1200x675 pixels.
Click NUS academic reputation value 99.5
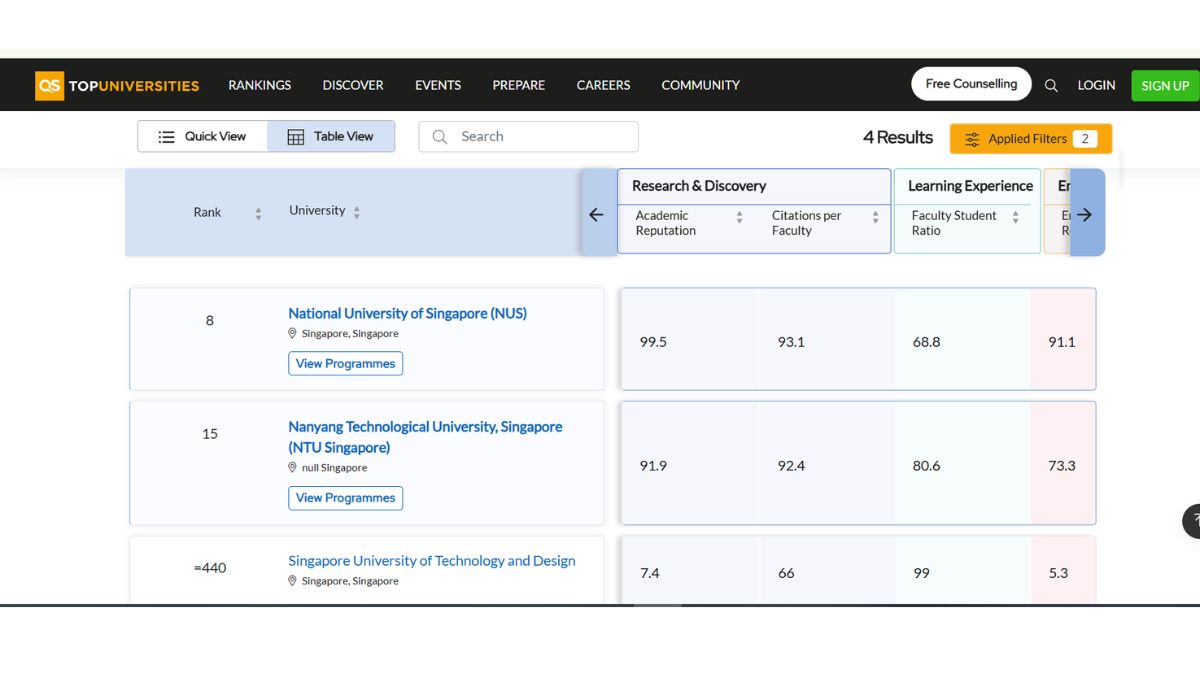[653, 342]
